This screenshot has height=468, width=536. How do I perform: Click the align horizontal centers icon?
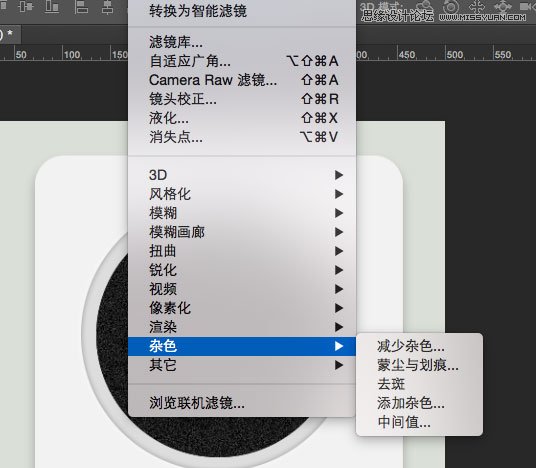[x=107, y=7]
